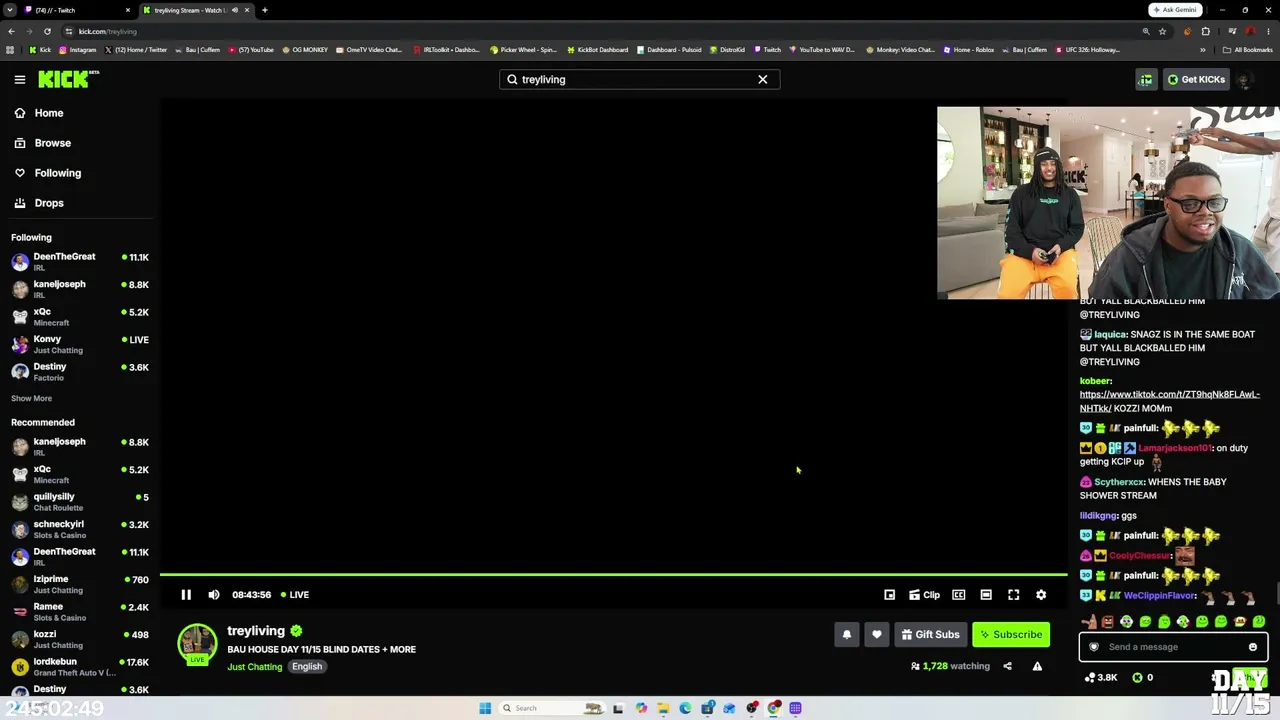The height and width of the screenshot is (720, 1280).
Task: Open the Browse page
Action: point(52,143)
